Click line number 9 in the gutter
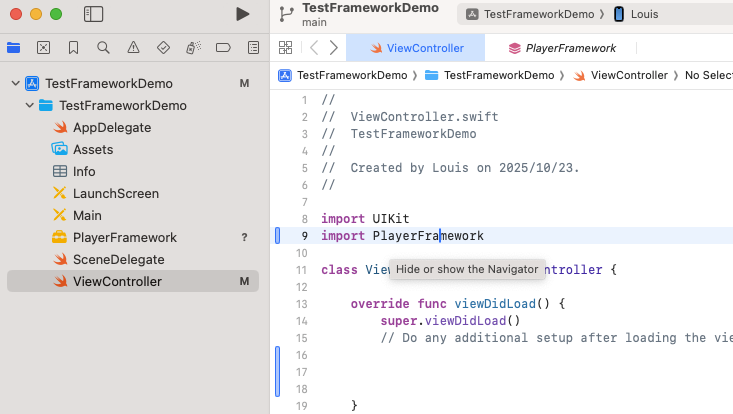 304,236
